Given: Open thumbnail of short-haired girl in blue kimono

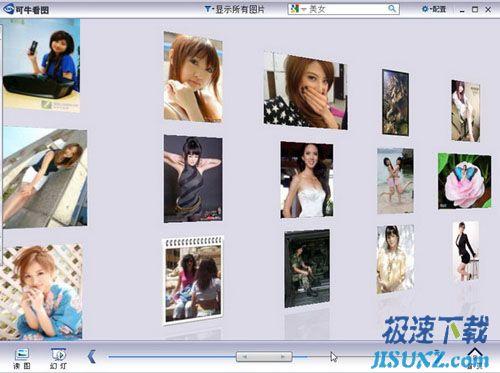Looking at the screenshot, I should pyautogui.click(x=41, y=291).
